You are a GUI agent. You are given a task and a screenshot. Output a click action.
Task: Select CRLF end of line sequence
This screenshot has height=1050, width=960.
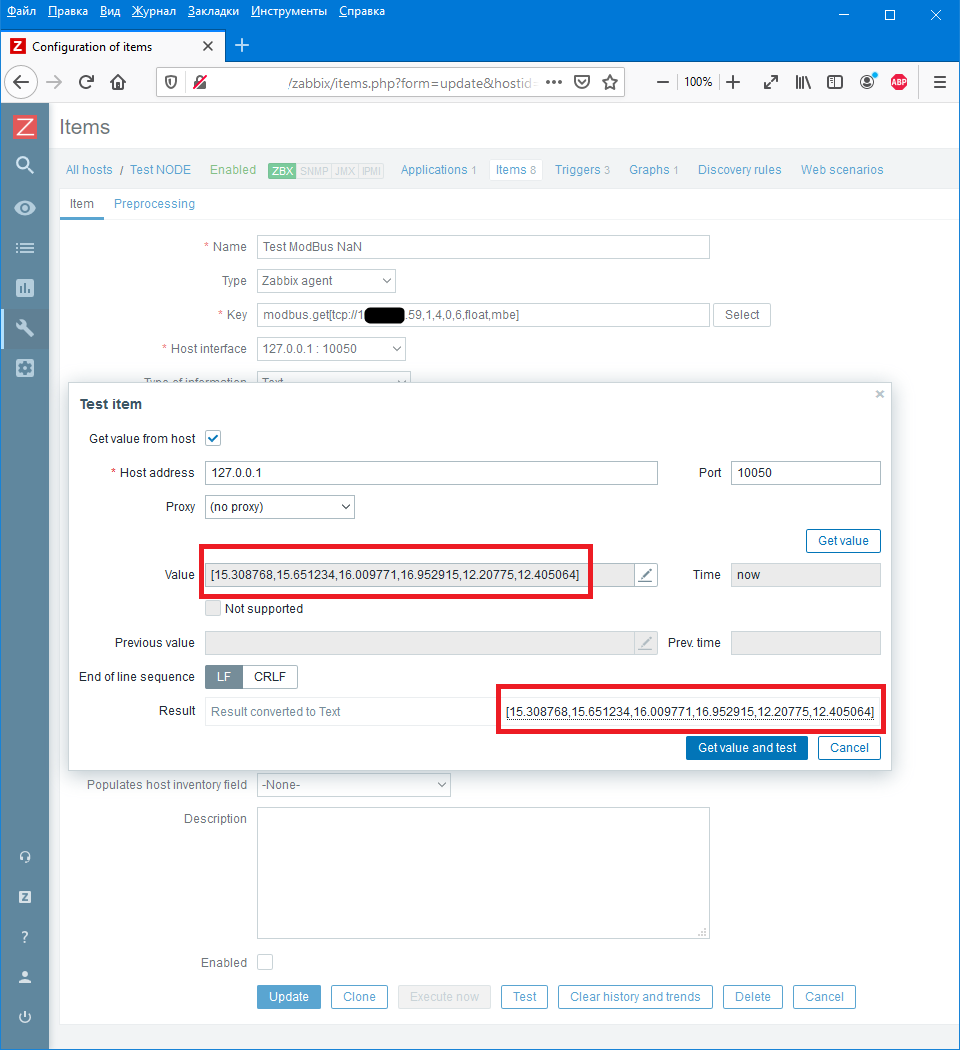click(270, 676)
